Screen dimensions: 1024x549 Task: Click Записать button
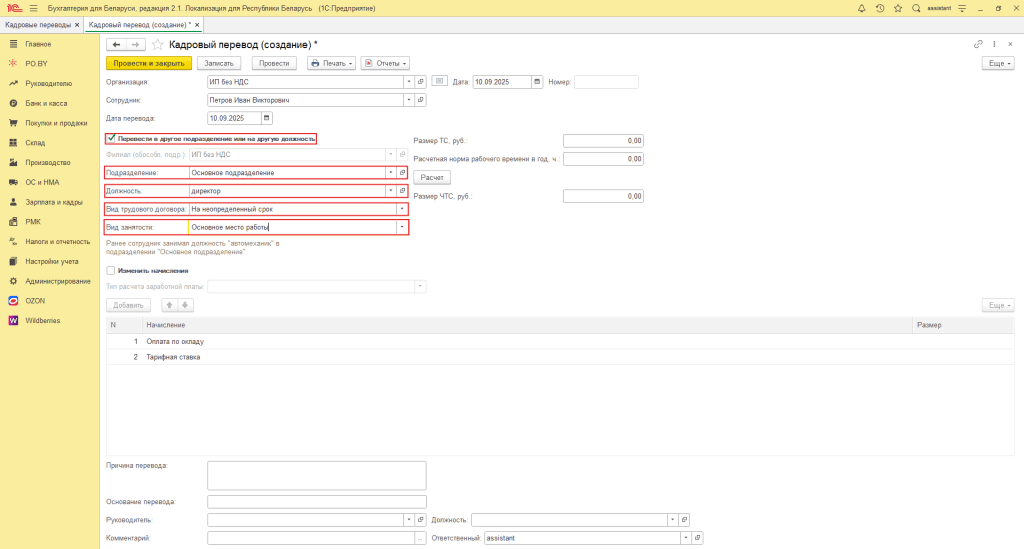219,63
